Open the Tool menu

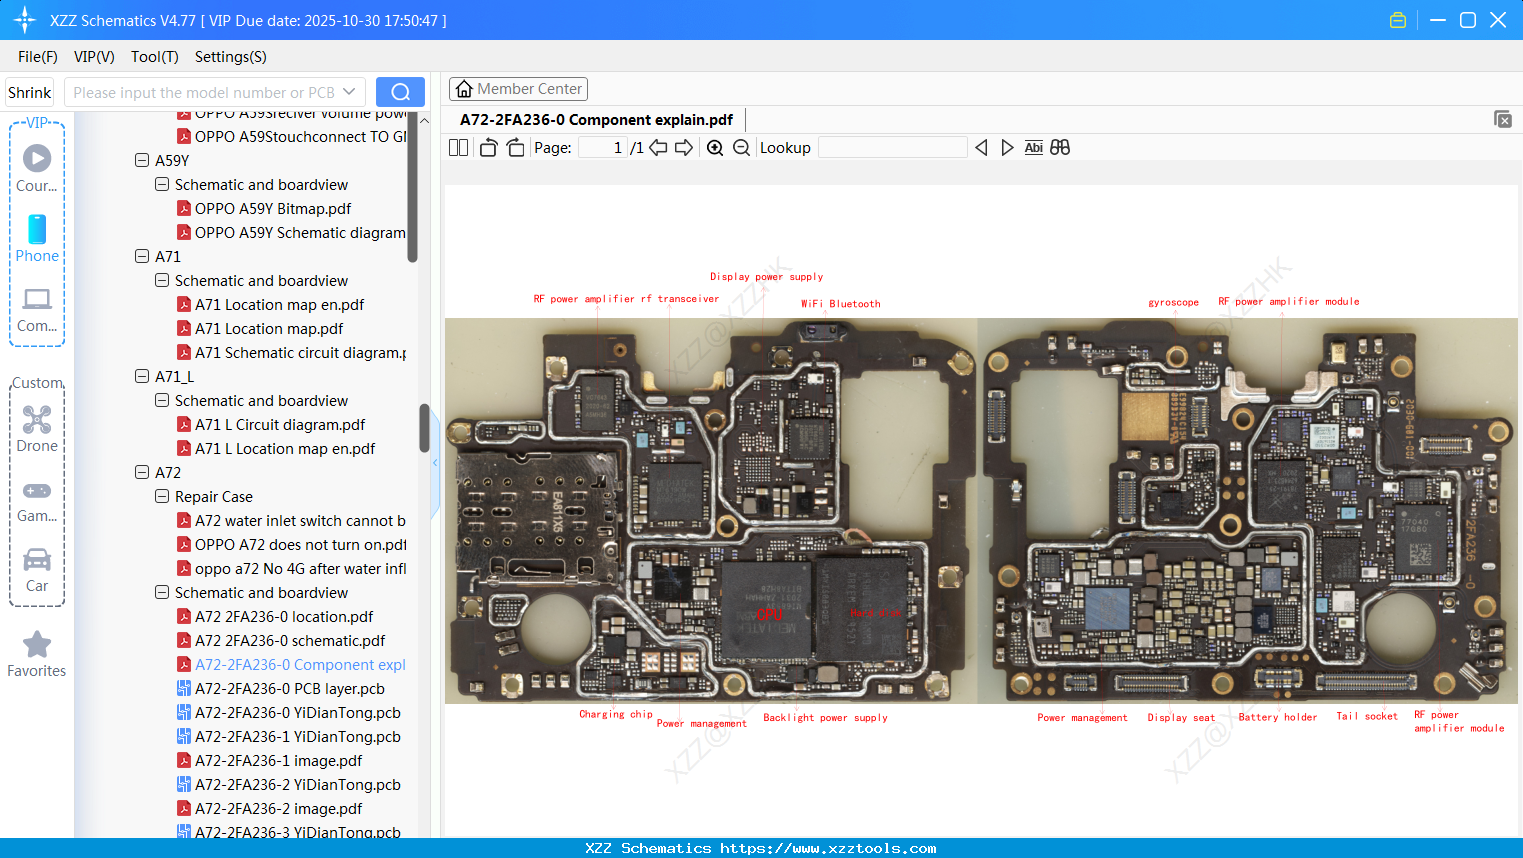click(x=154, y=57)
